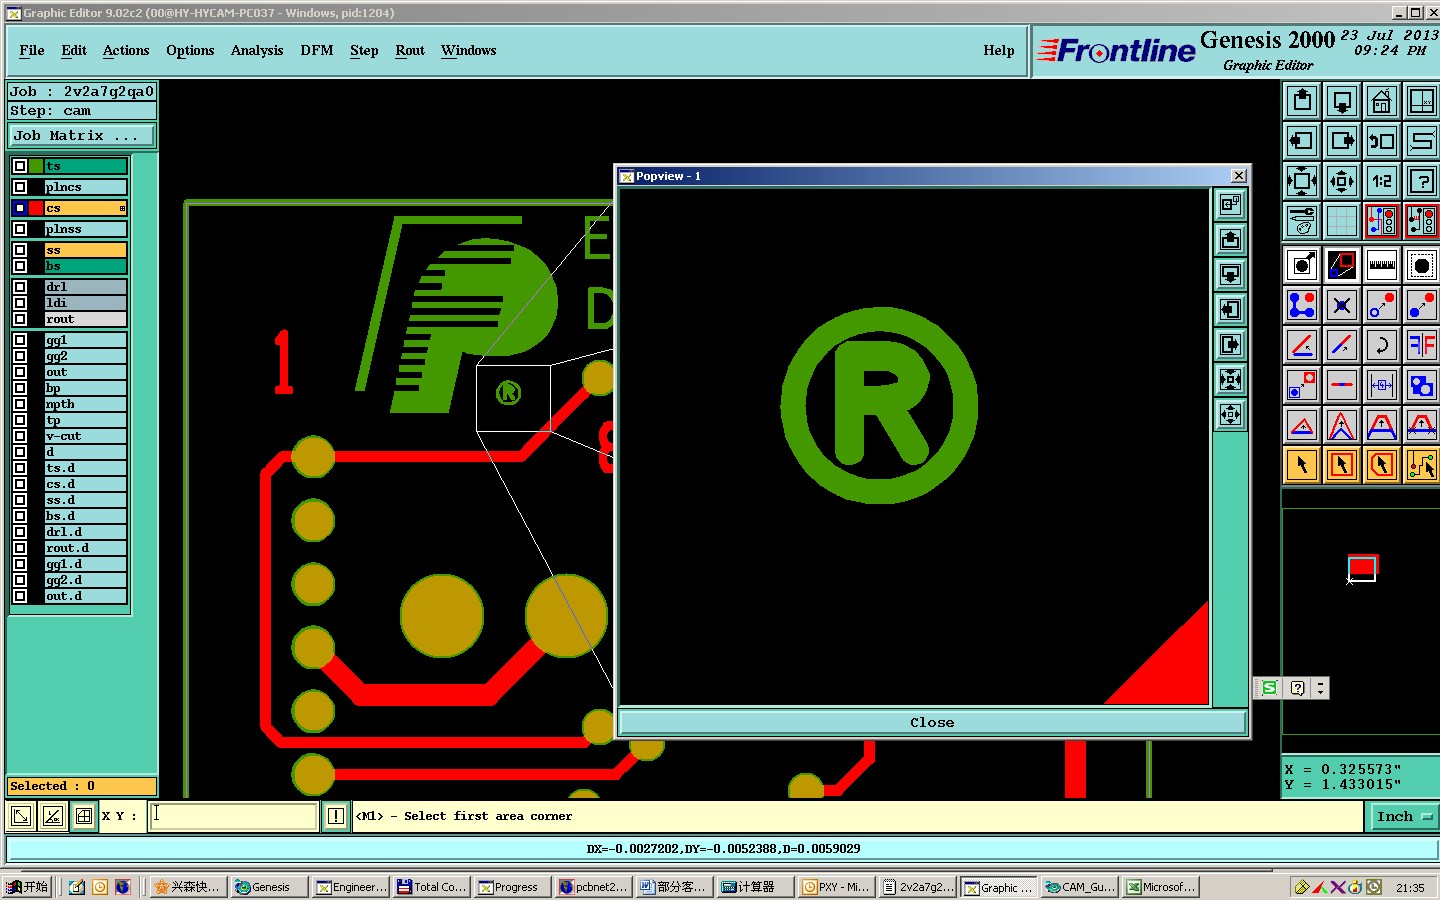Click the Progress taskbar button
This screenshot has height=900, width=1440.
click(x=513, y=887)
